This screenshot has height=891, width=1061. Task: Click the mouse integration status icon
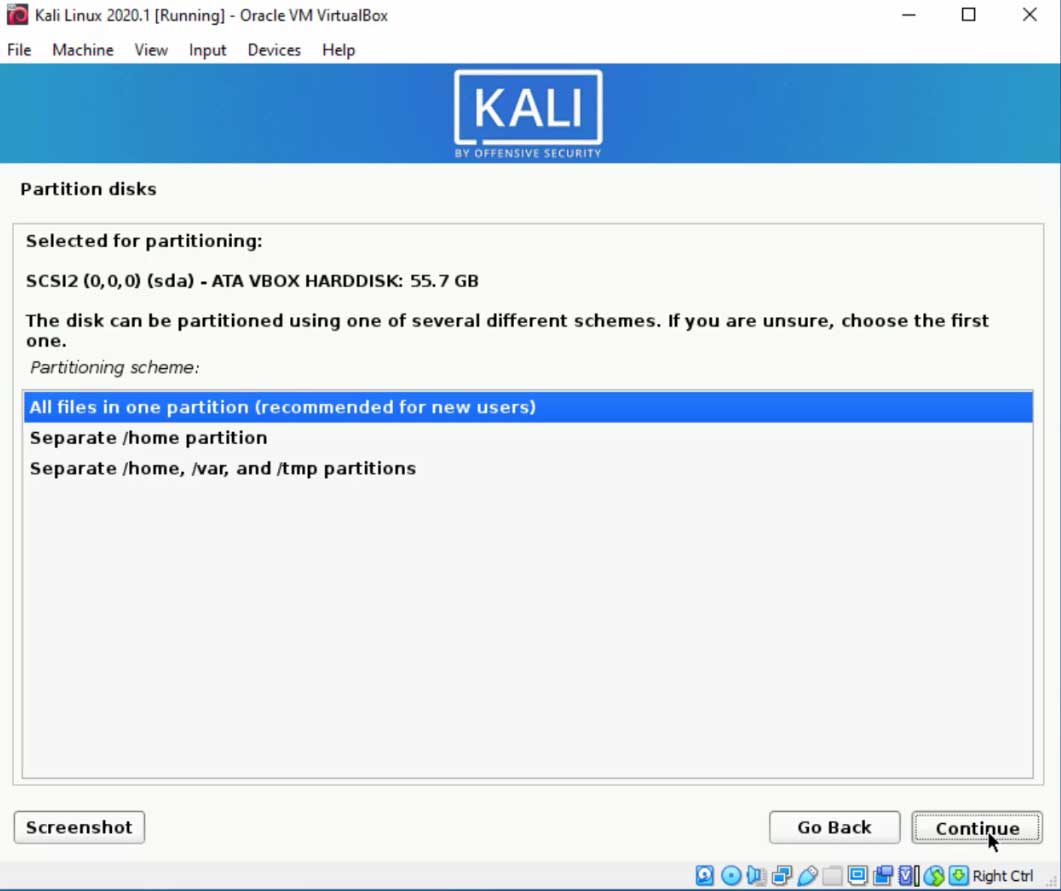coord(934,875)
